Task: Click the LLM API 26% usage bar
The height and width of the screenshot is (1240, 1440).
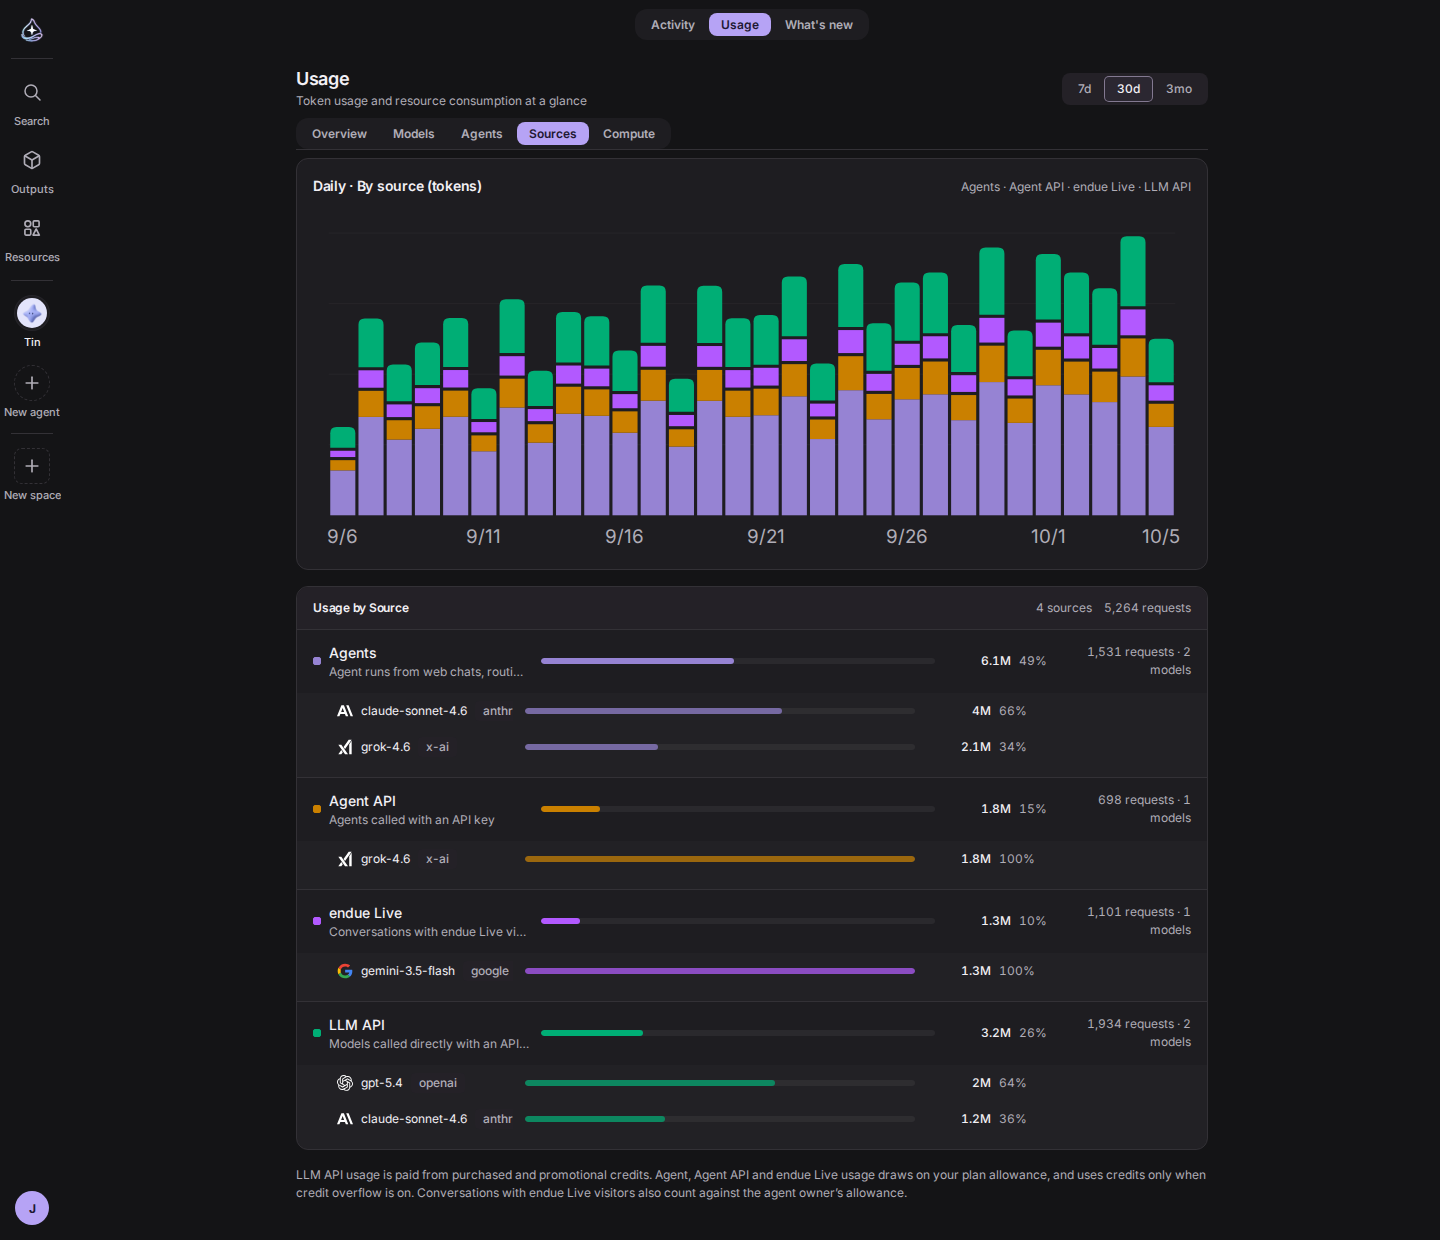Action: click(738, 1033)
